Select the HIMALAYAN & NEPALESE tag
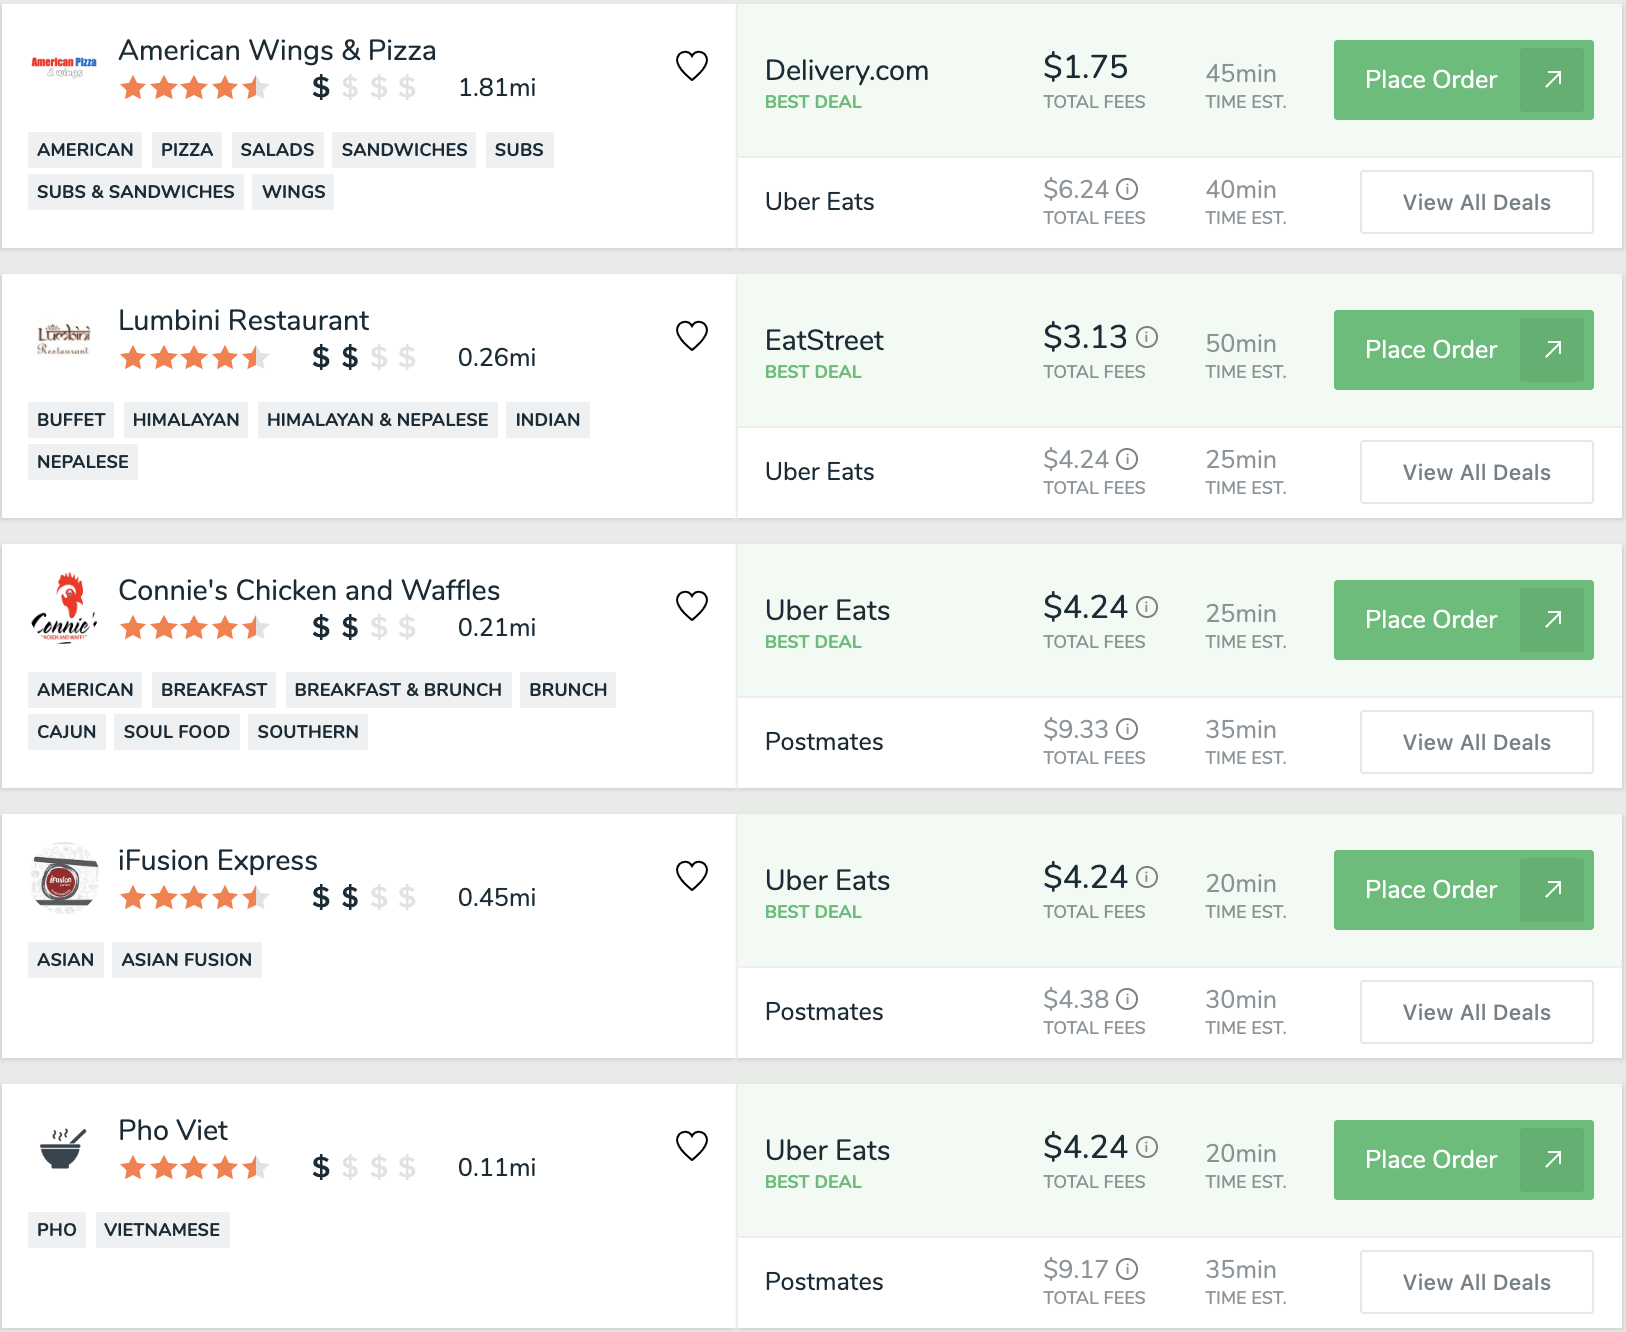 click(x=377, y=420)
